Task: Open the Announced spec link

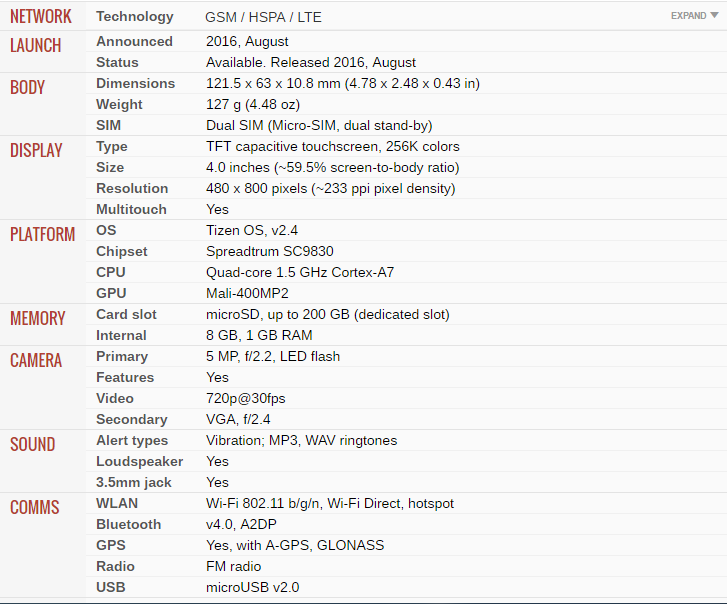Action: [x=134, y=41]
